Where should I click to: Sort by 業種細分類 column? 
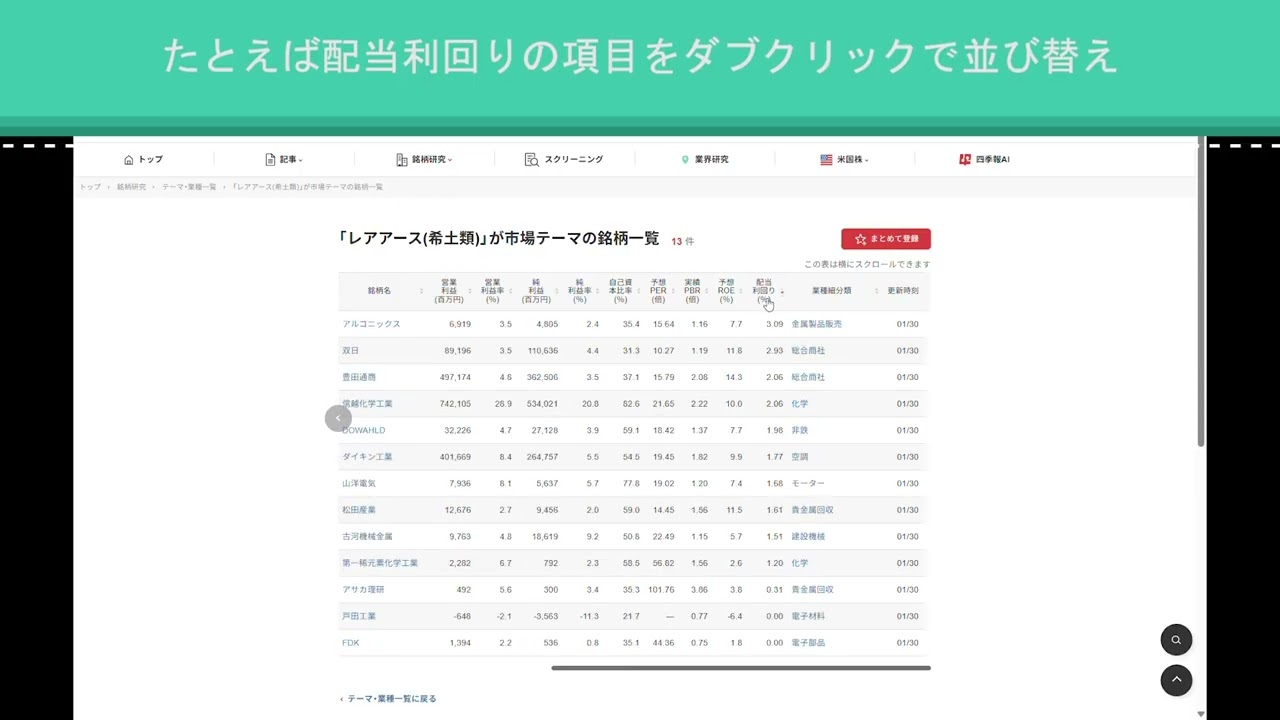tap(833, 291)
